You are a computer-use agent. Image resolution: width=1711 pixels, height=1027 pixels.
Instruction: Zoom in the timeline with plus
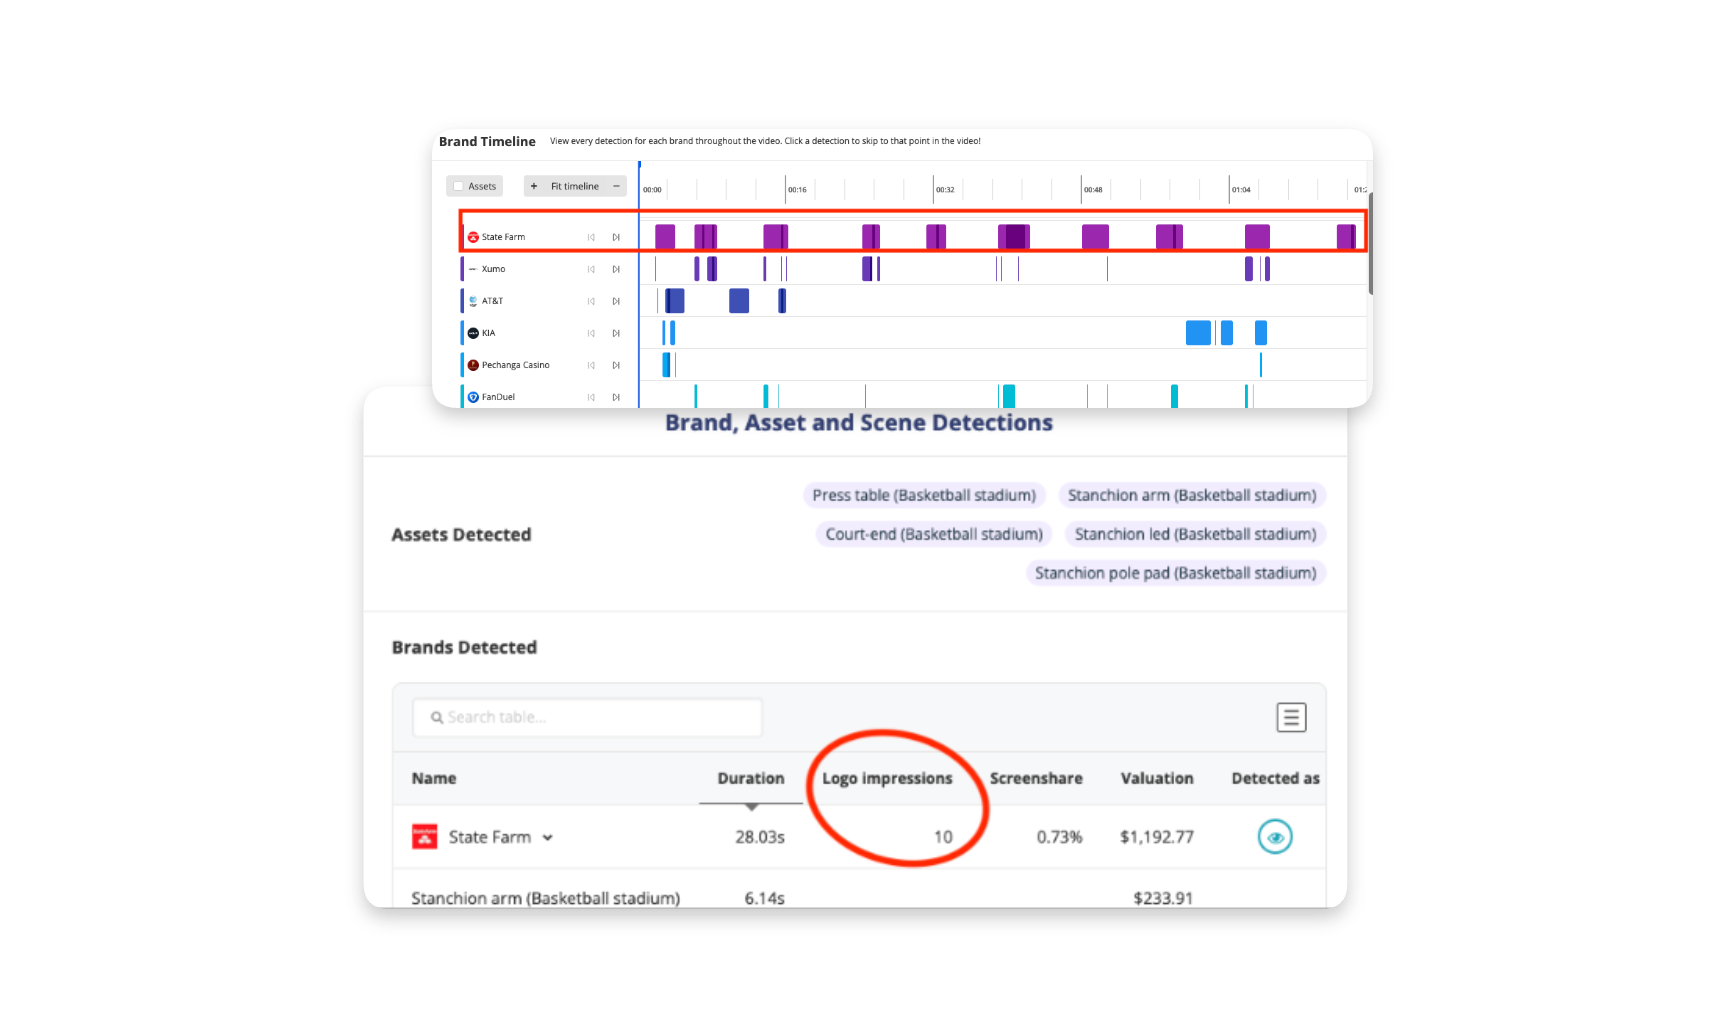point(534,186)
